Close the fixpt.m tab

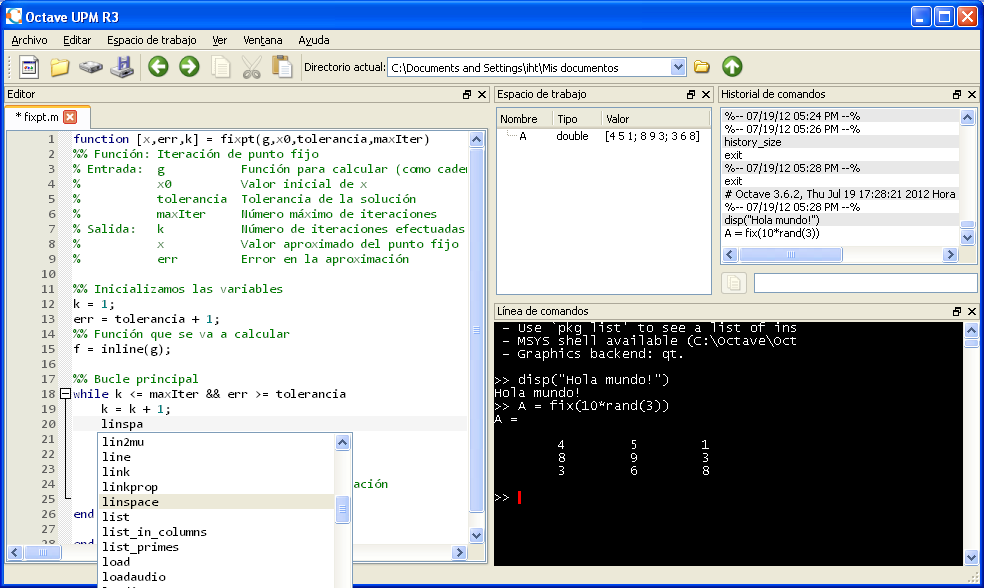[x=70, y=117]
